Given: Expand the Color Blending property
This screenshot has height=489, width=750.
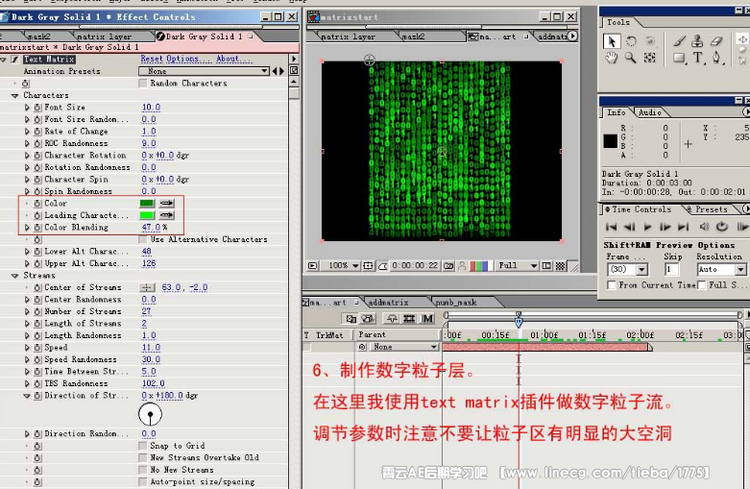Looking at the screenshot, I should (27, 228).
